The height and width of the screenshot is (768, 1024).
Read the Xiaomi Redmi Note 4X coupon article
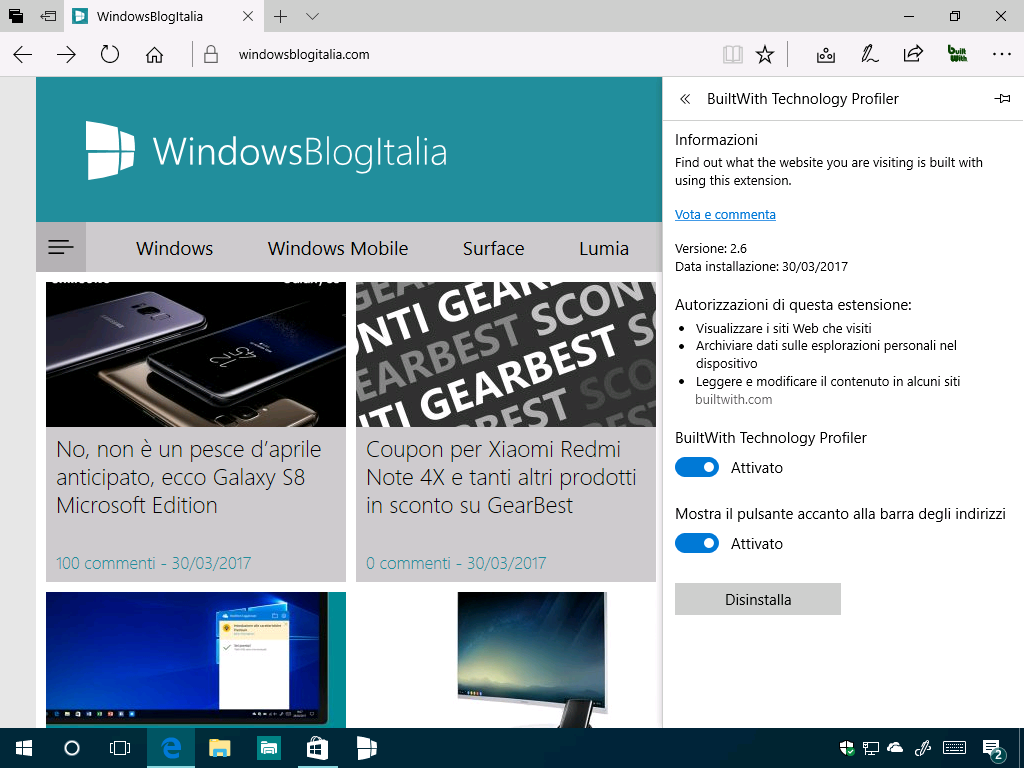pyautogui.click(x=501, y=477)
